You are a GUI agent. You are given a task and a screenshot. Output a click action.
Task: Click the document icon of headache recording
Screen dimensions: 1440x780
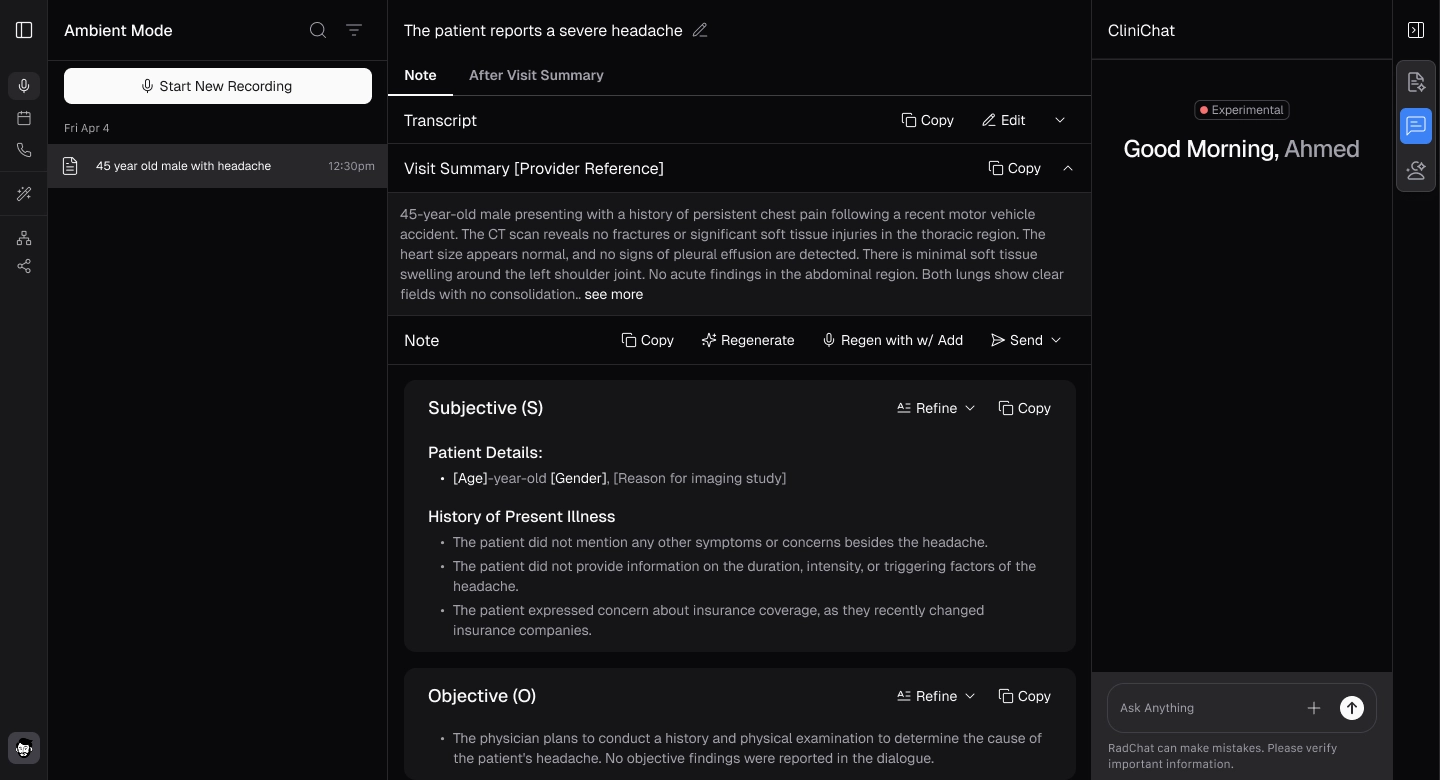pos(70,166)
